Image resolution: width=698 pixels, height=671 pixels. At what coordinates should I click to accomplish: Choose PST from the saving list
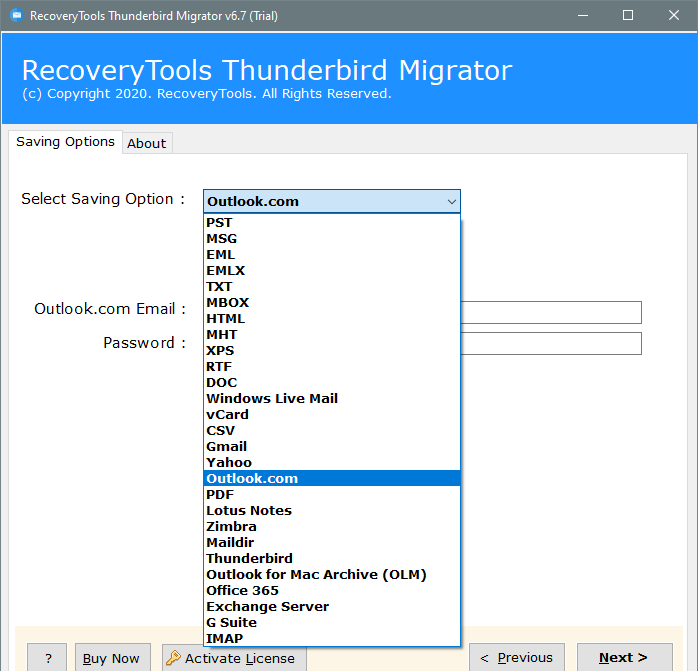[332, 222]
